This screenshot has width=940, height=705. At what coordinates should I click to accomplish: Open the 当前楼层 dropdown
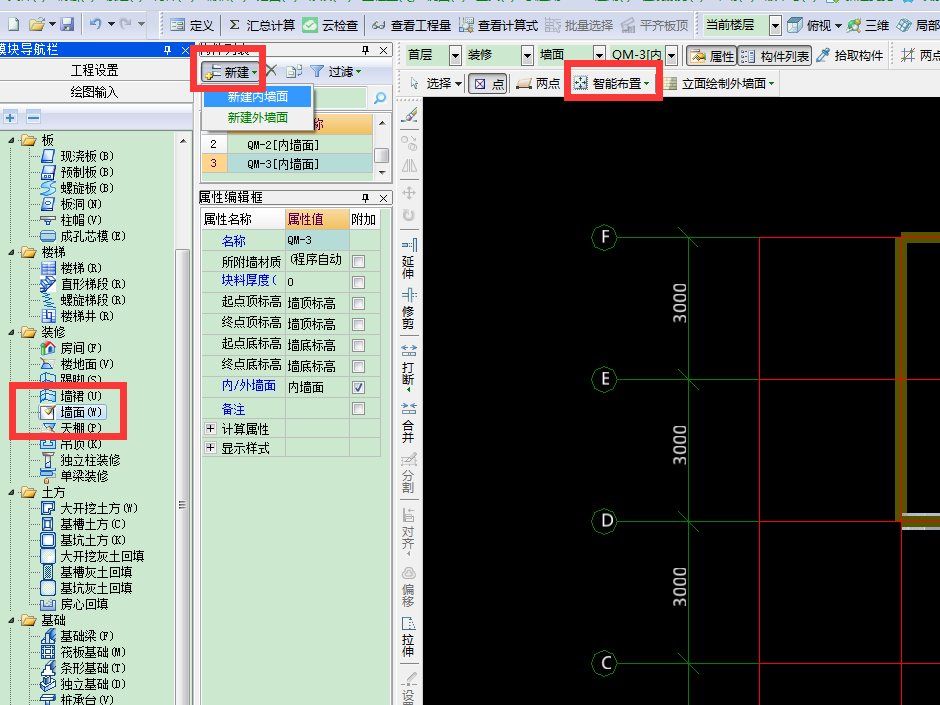pos(775,25)
